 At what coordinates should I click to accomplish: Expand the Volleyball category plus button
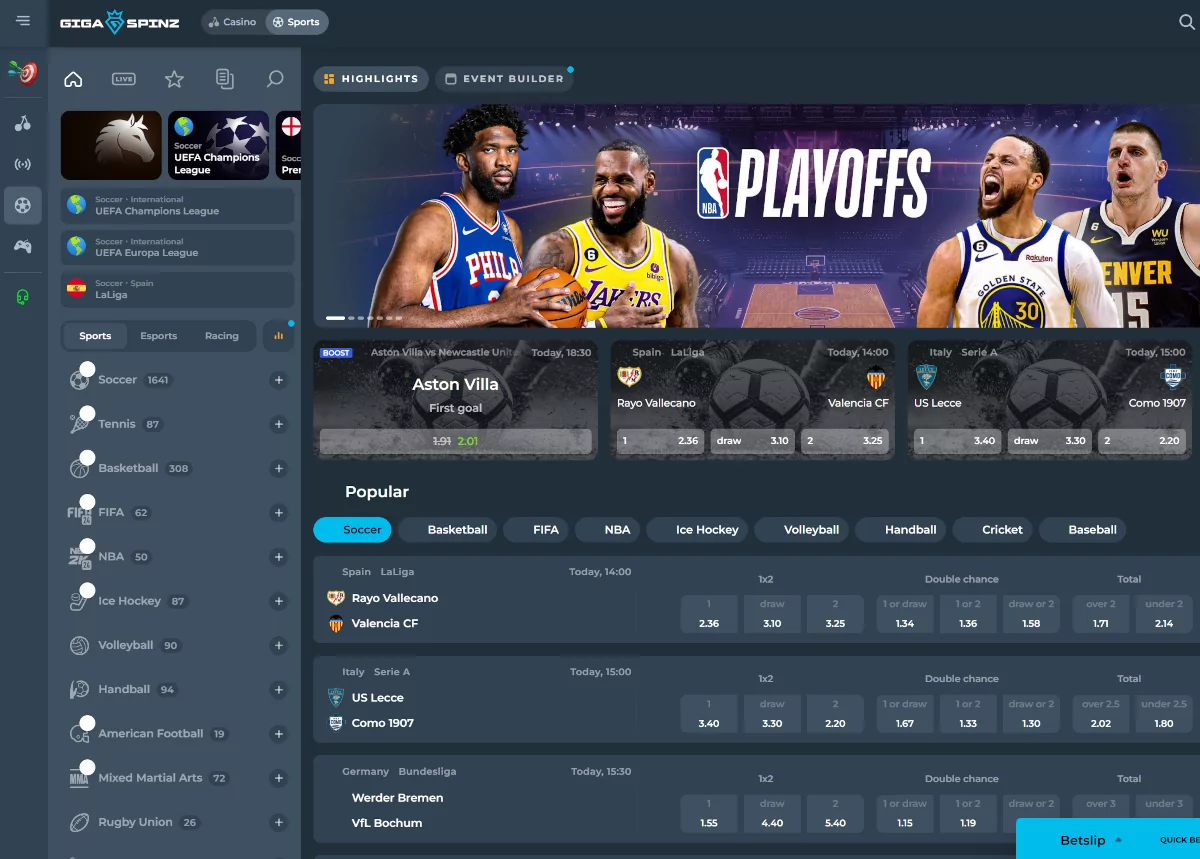click(x=279, y=645)
